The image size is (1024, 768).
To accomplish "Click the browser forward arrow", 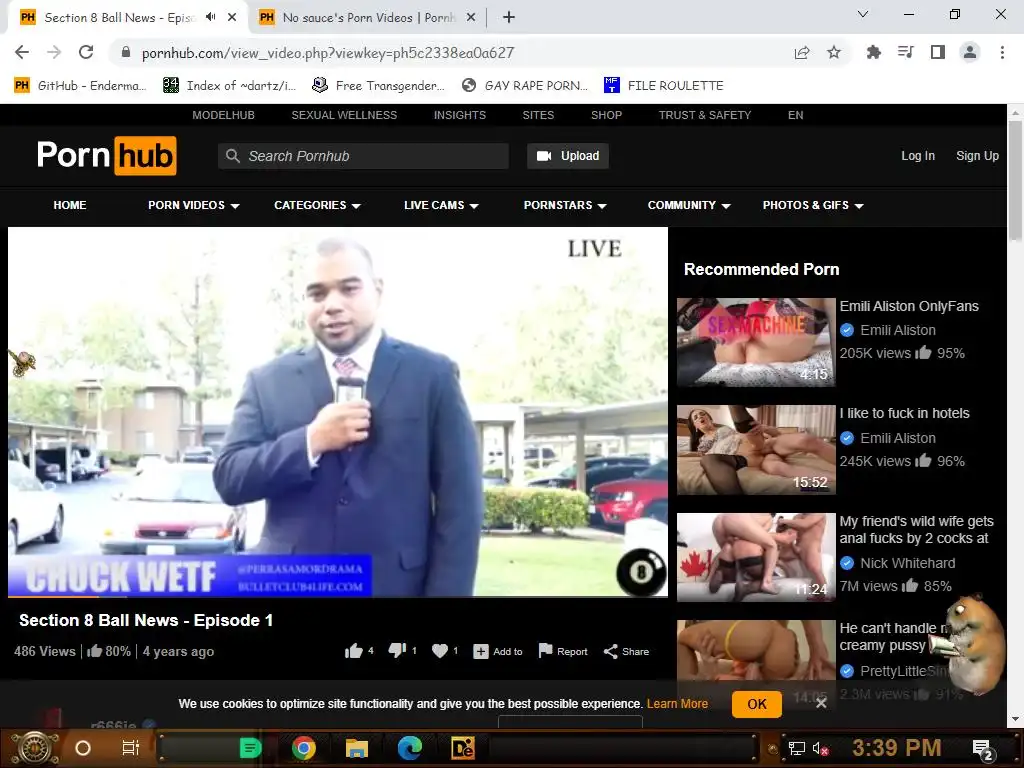I will [x=54, y=52].
